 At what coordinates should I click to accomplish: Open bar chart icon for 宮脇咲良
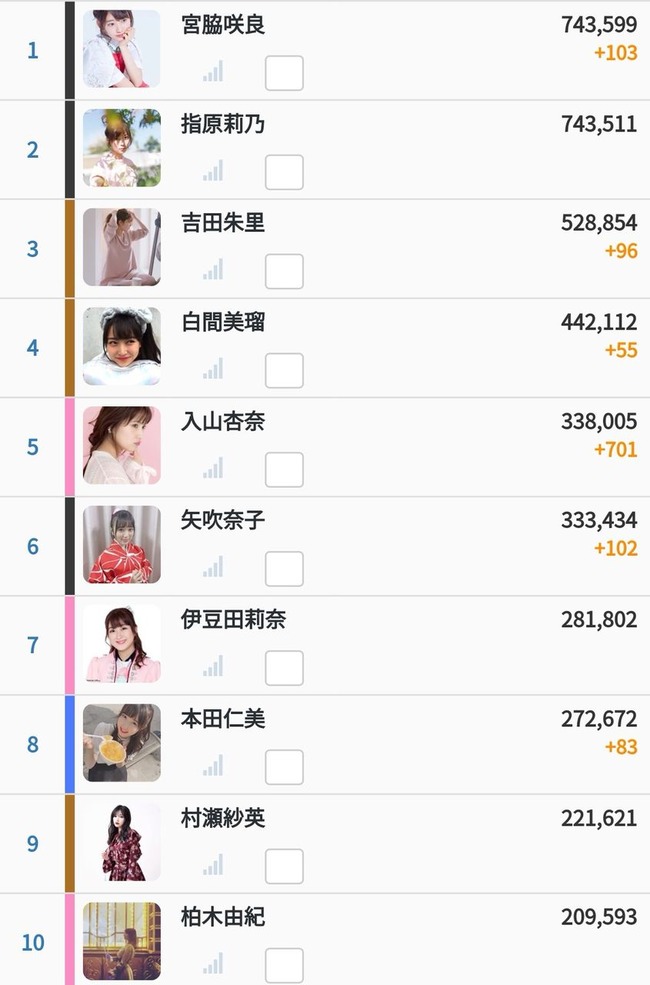click(x=213, y=72)
